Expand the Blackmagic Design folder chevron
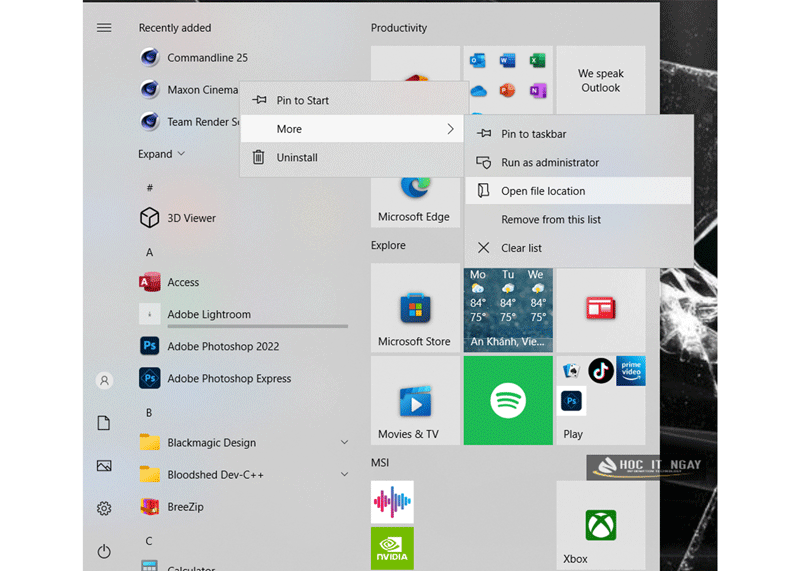Image resolution: width=800 pixels, height=571 pixels. [344, 442]
